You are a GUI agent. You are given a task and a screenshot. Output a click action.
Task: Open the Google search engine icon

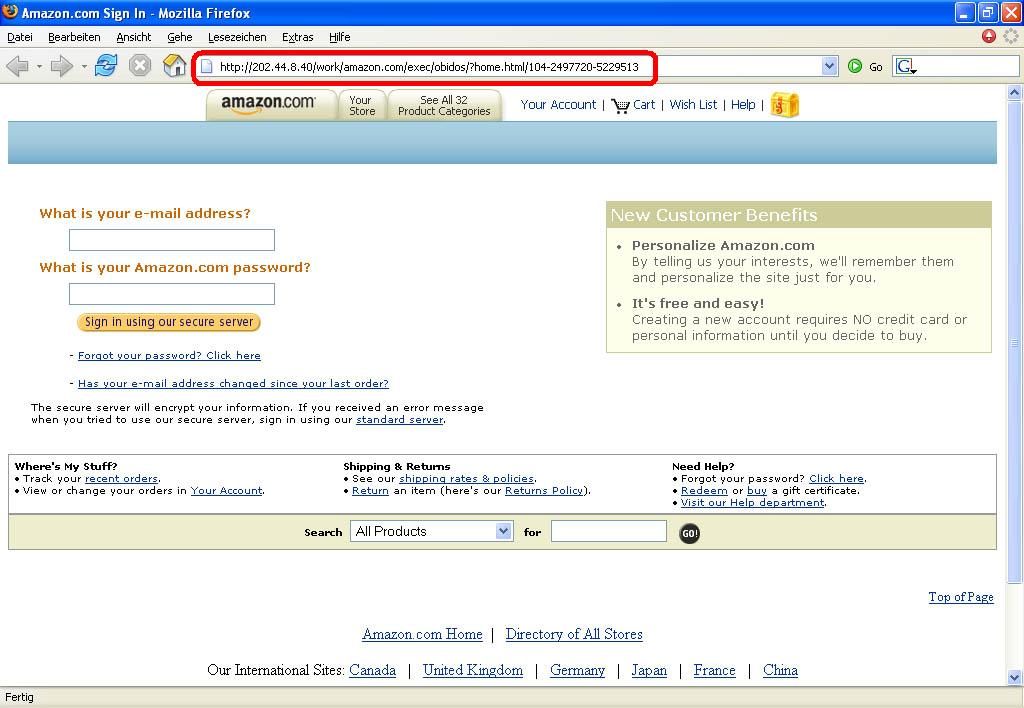(906, 66)
